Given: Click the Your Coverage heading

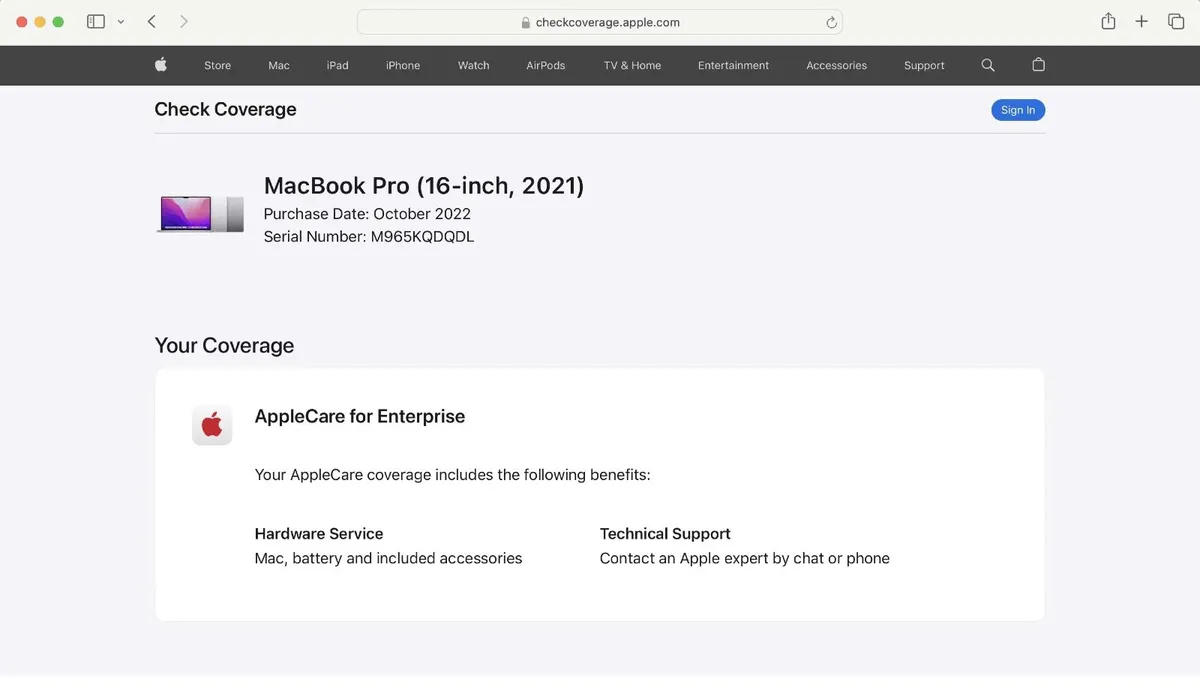Looking at the screenshot, I should 224,345.
